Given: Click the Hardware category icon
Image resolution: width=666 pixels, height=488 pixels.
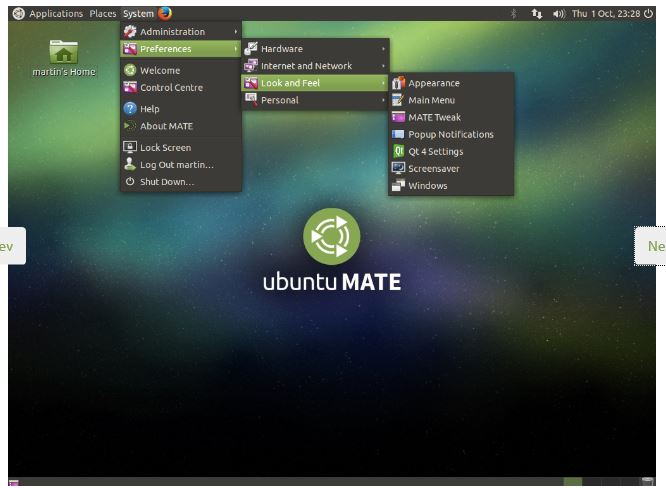Looking at the screenshot, I should pos(251,48).
